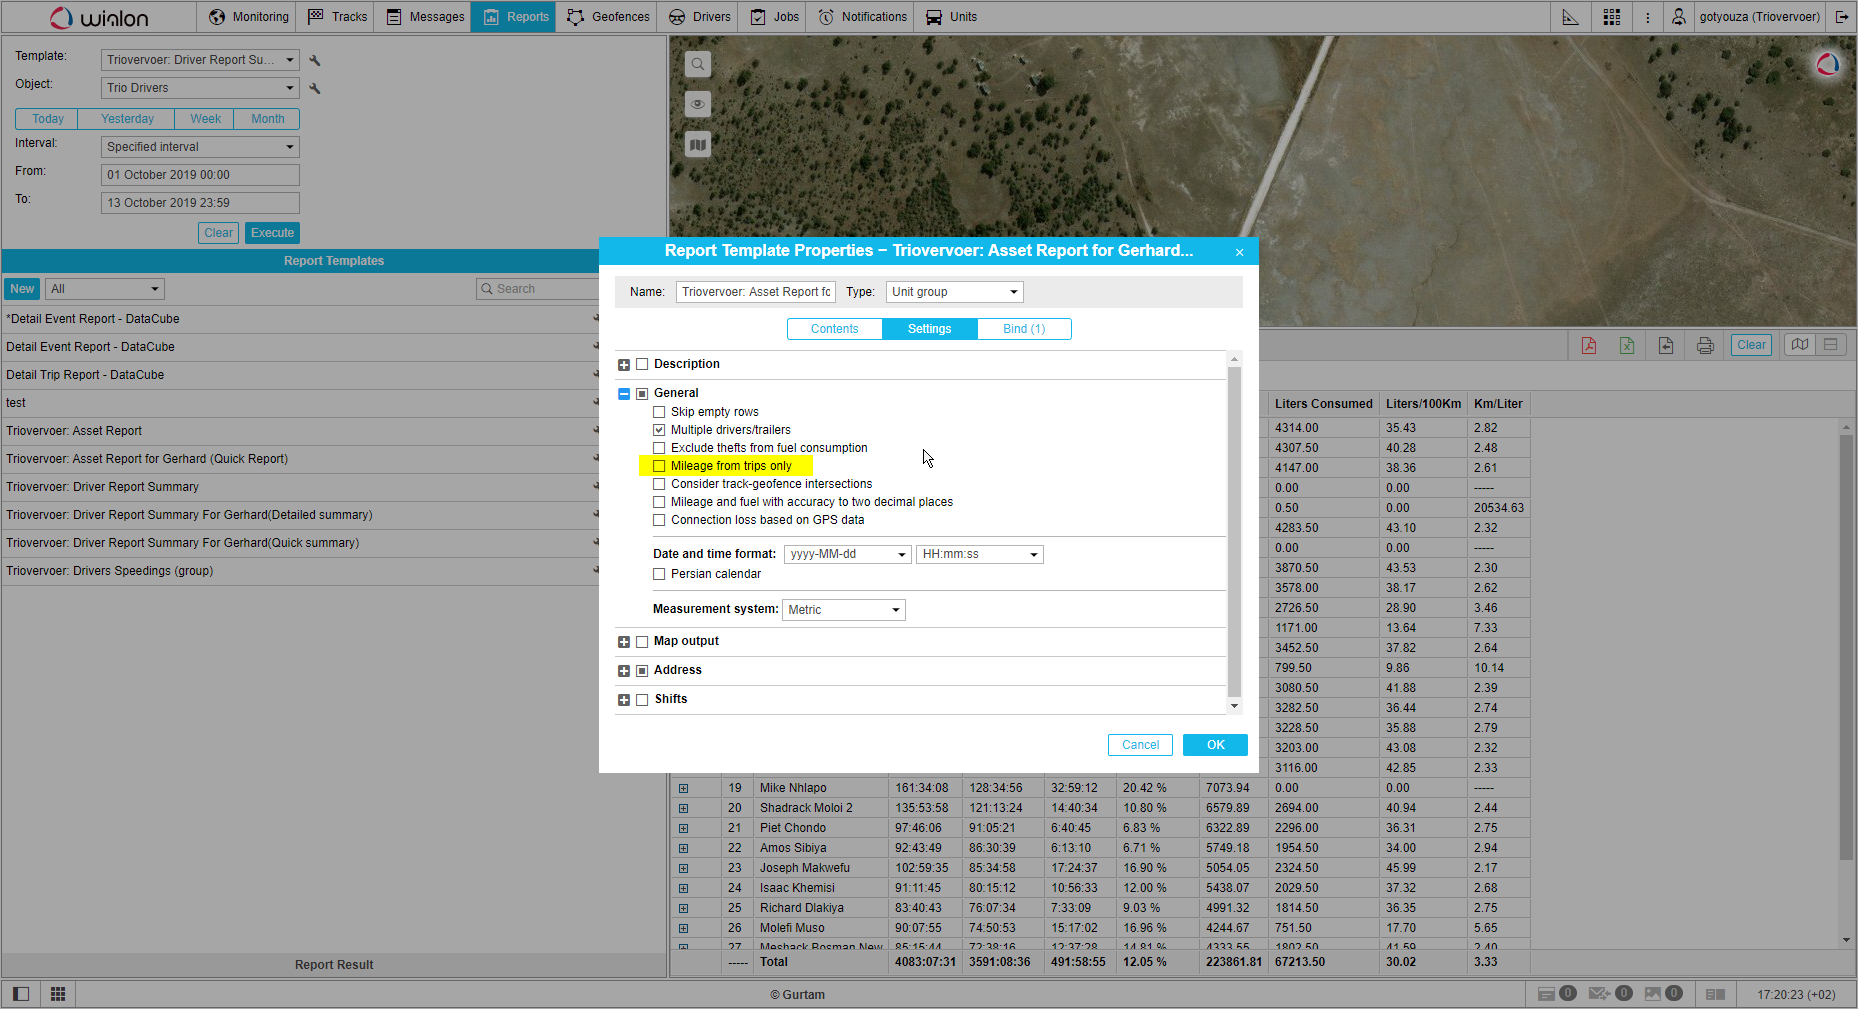Tick the Skip empty rows checkbox
Image resolution: width=1858 pixels, height=1009 pixels.
point(659,412)
